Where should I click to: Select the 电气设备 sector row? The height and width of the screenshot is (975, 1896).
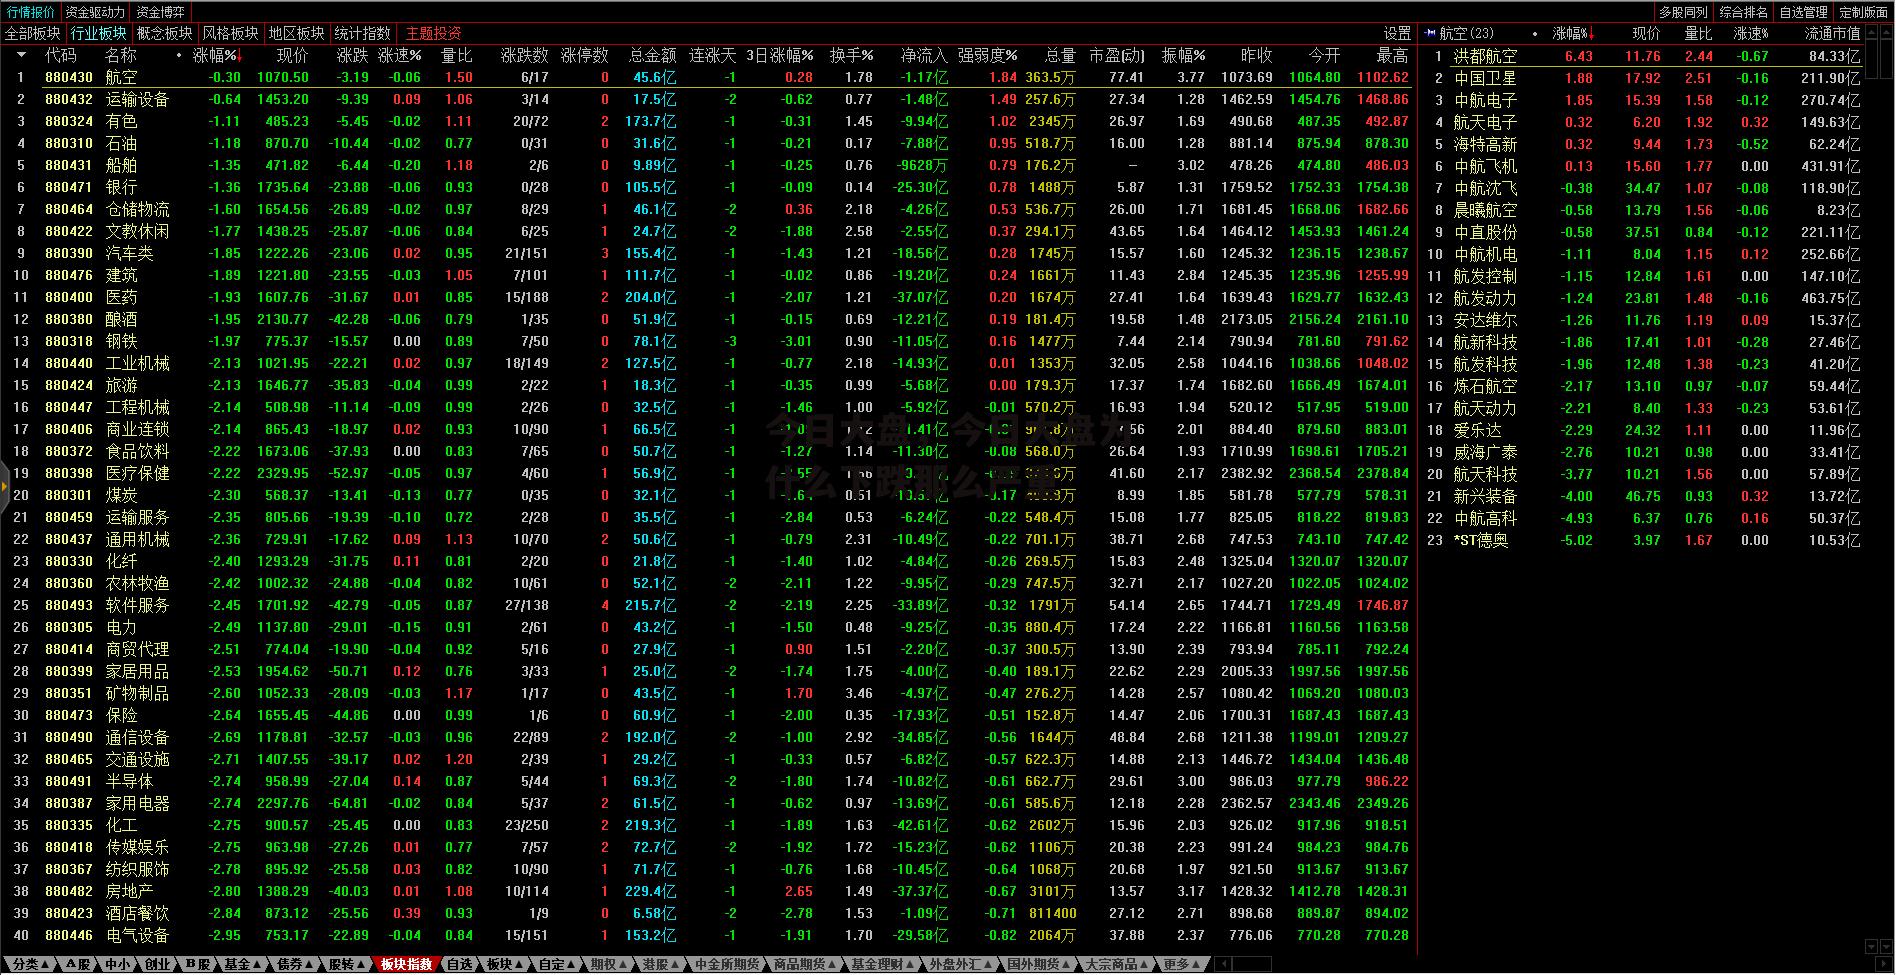click(x=706, y=936)
